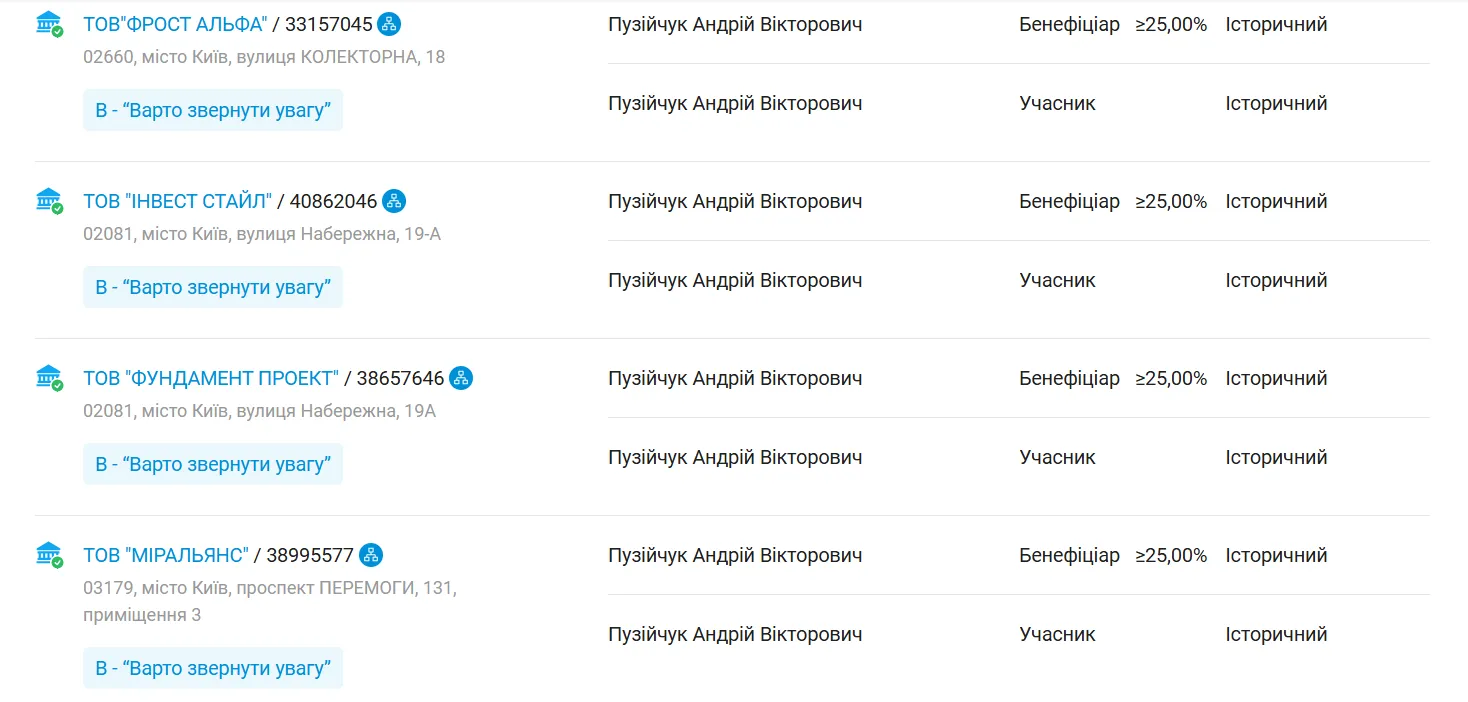Click the beneficiary name in the ФРОСТ АЛЬФА row
The width and height of the screenshot is (1468, 702).
click(x=735, y=24)
